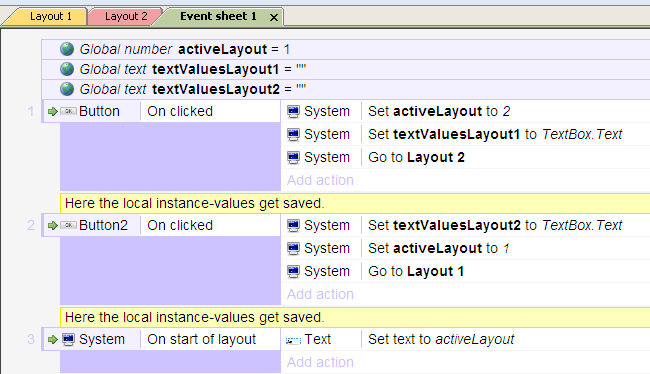Close the Event sheet 1 tab
This screenshot has height=374, width=650.
tap(274, 17)
